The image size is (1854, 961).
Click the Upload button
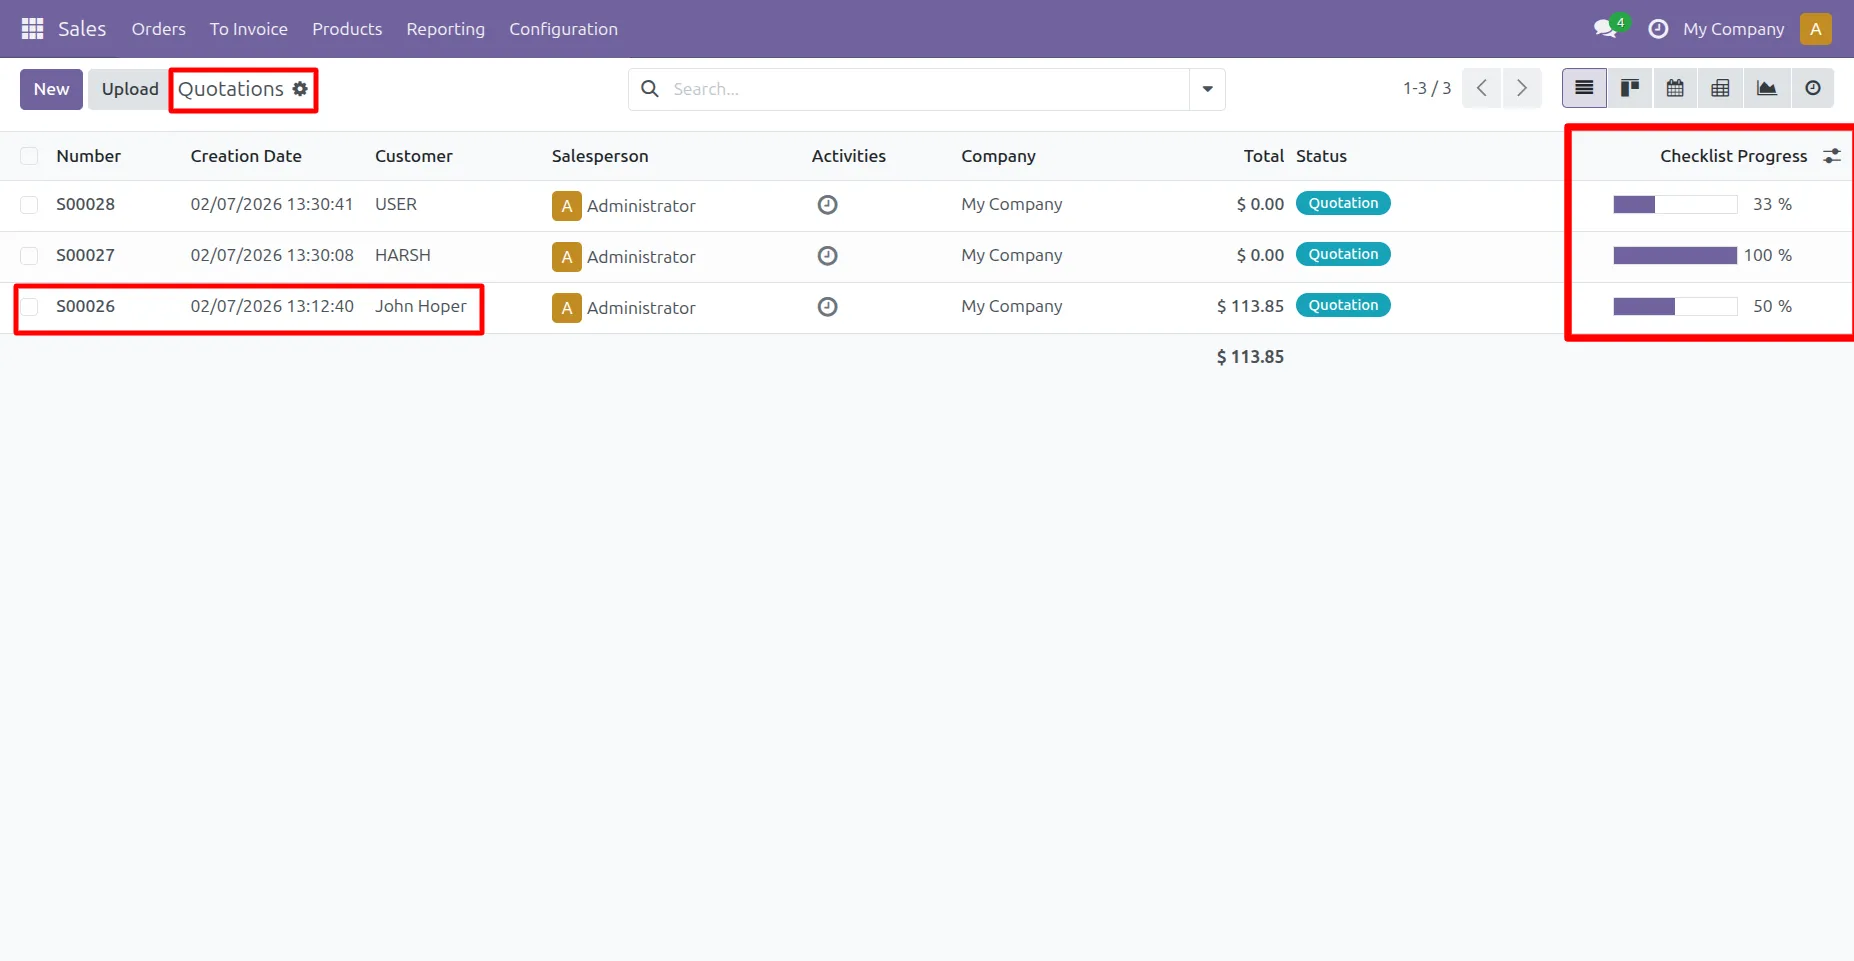point(130,89)
